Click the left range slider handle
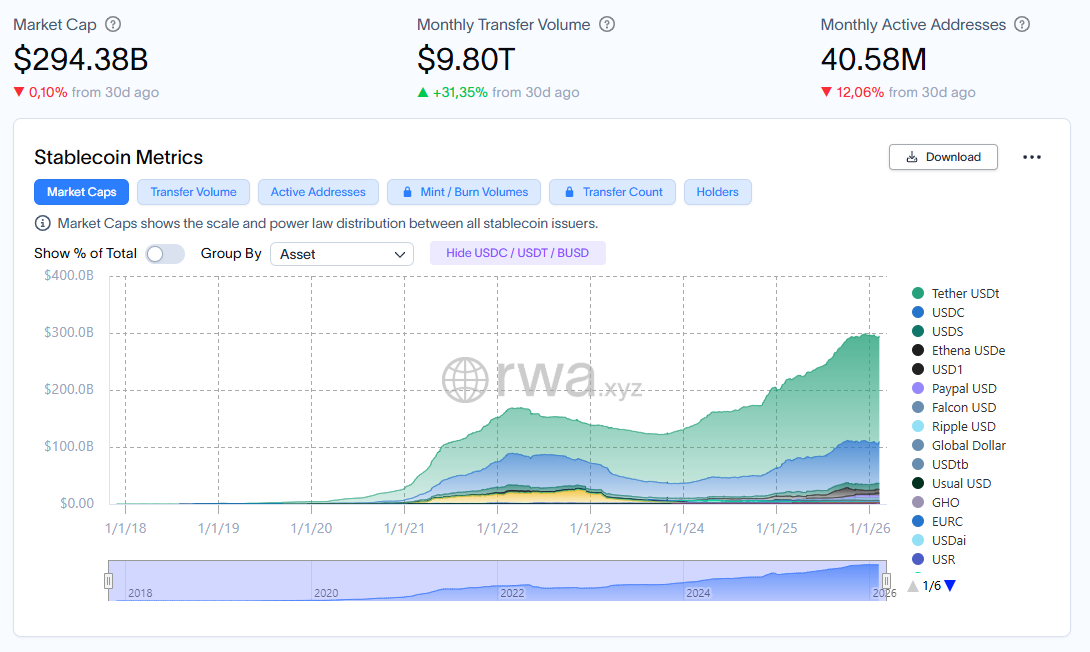 108,580
